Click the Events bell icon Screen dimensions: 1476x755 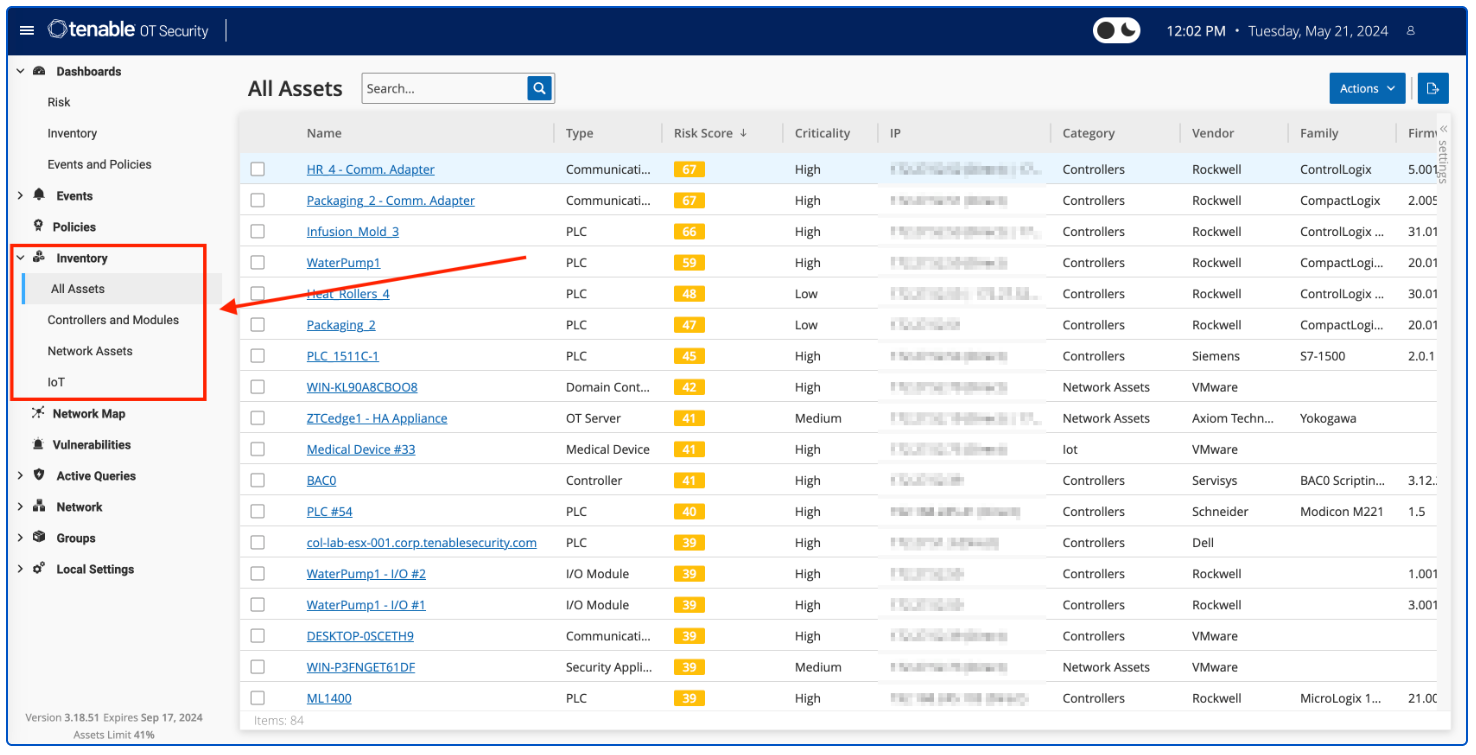[x=39, y=195]
